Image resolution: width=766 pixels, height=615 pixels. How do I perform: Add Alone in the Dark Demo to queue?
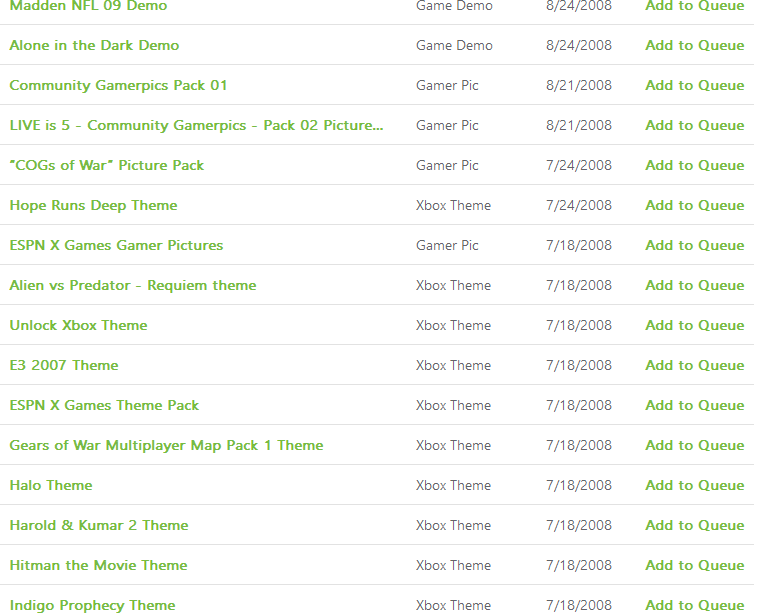click(x=695, y=45)
